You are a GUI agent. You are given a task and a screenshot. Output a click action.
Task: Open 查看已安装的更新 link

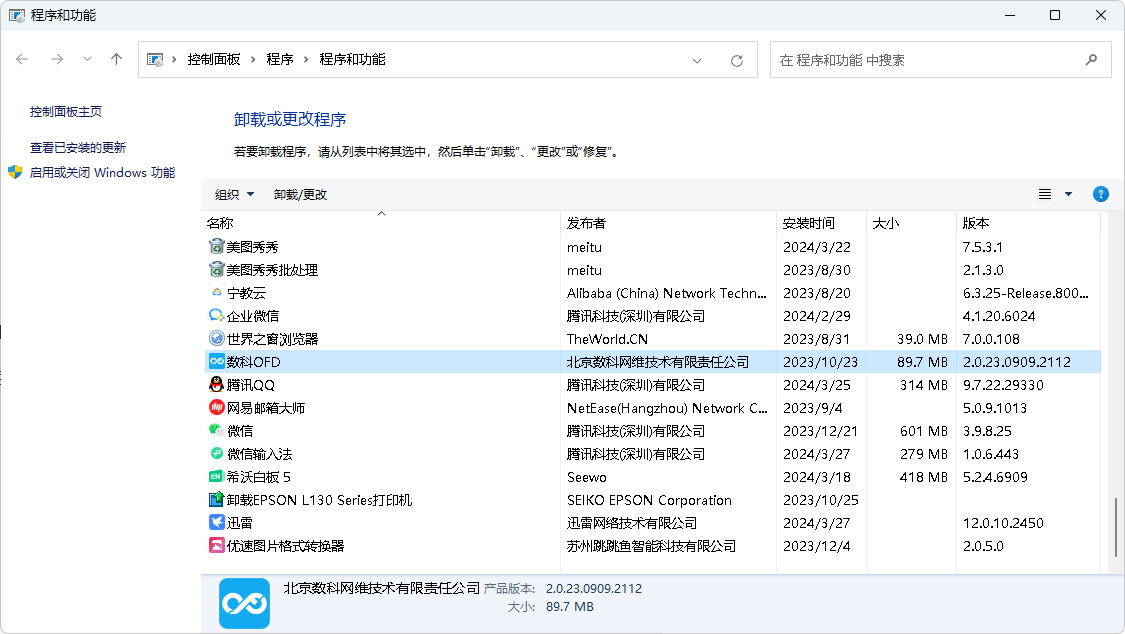tap(77, 147)
